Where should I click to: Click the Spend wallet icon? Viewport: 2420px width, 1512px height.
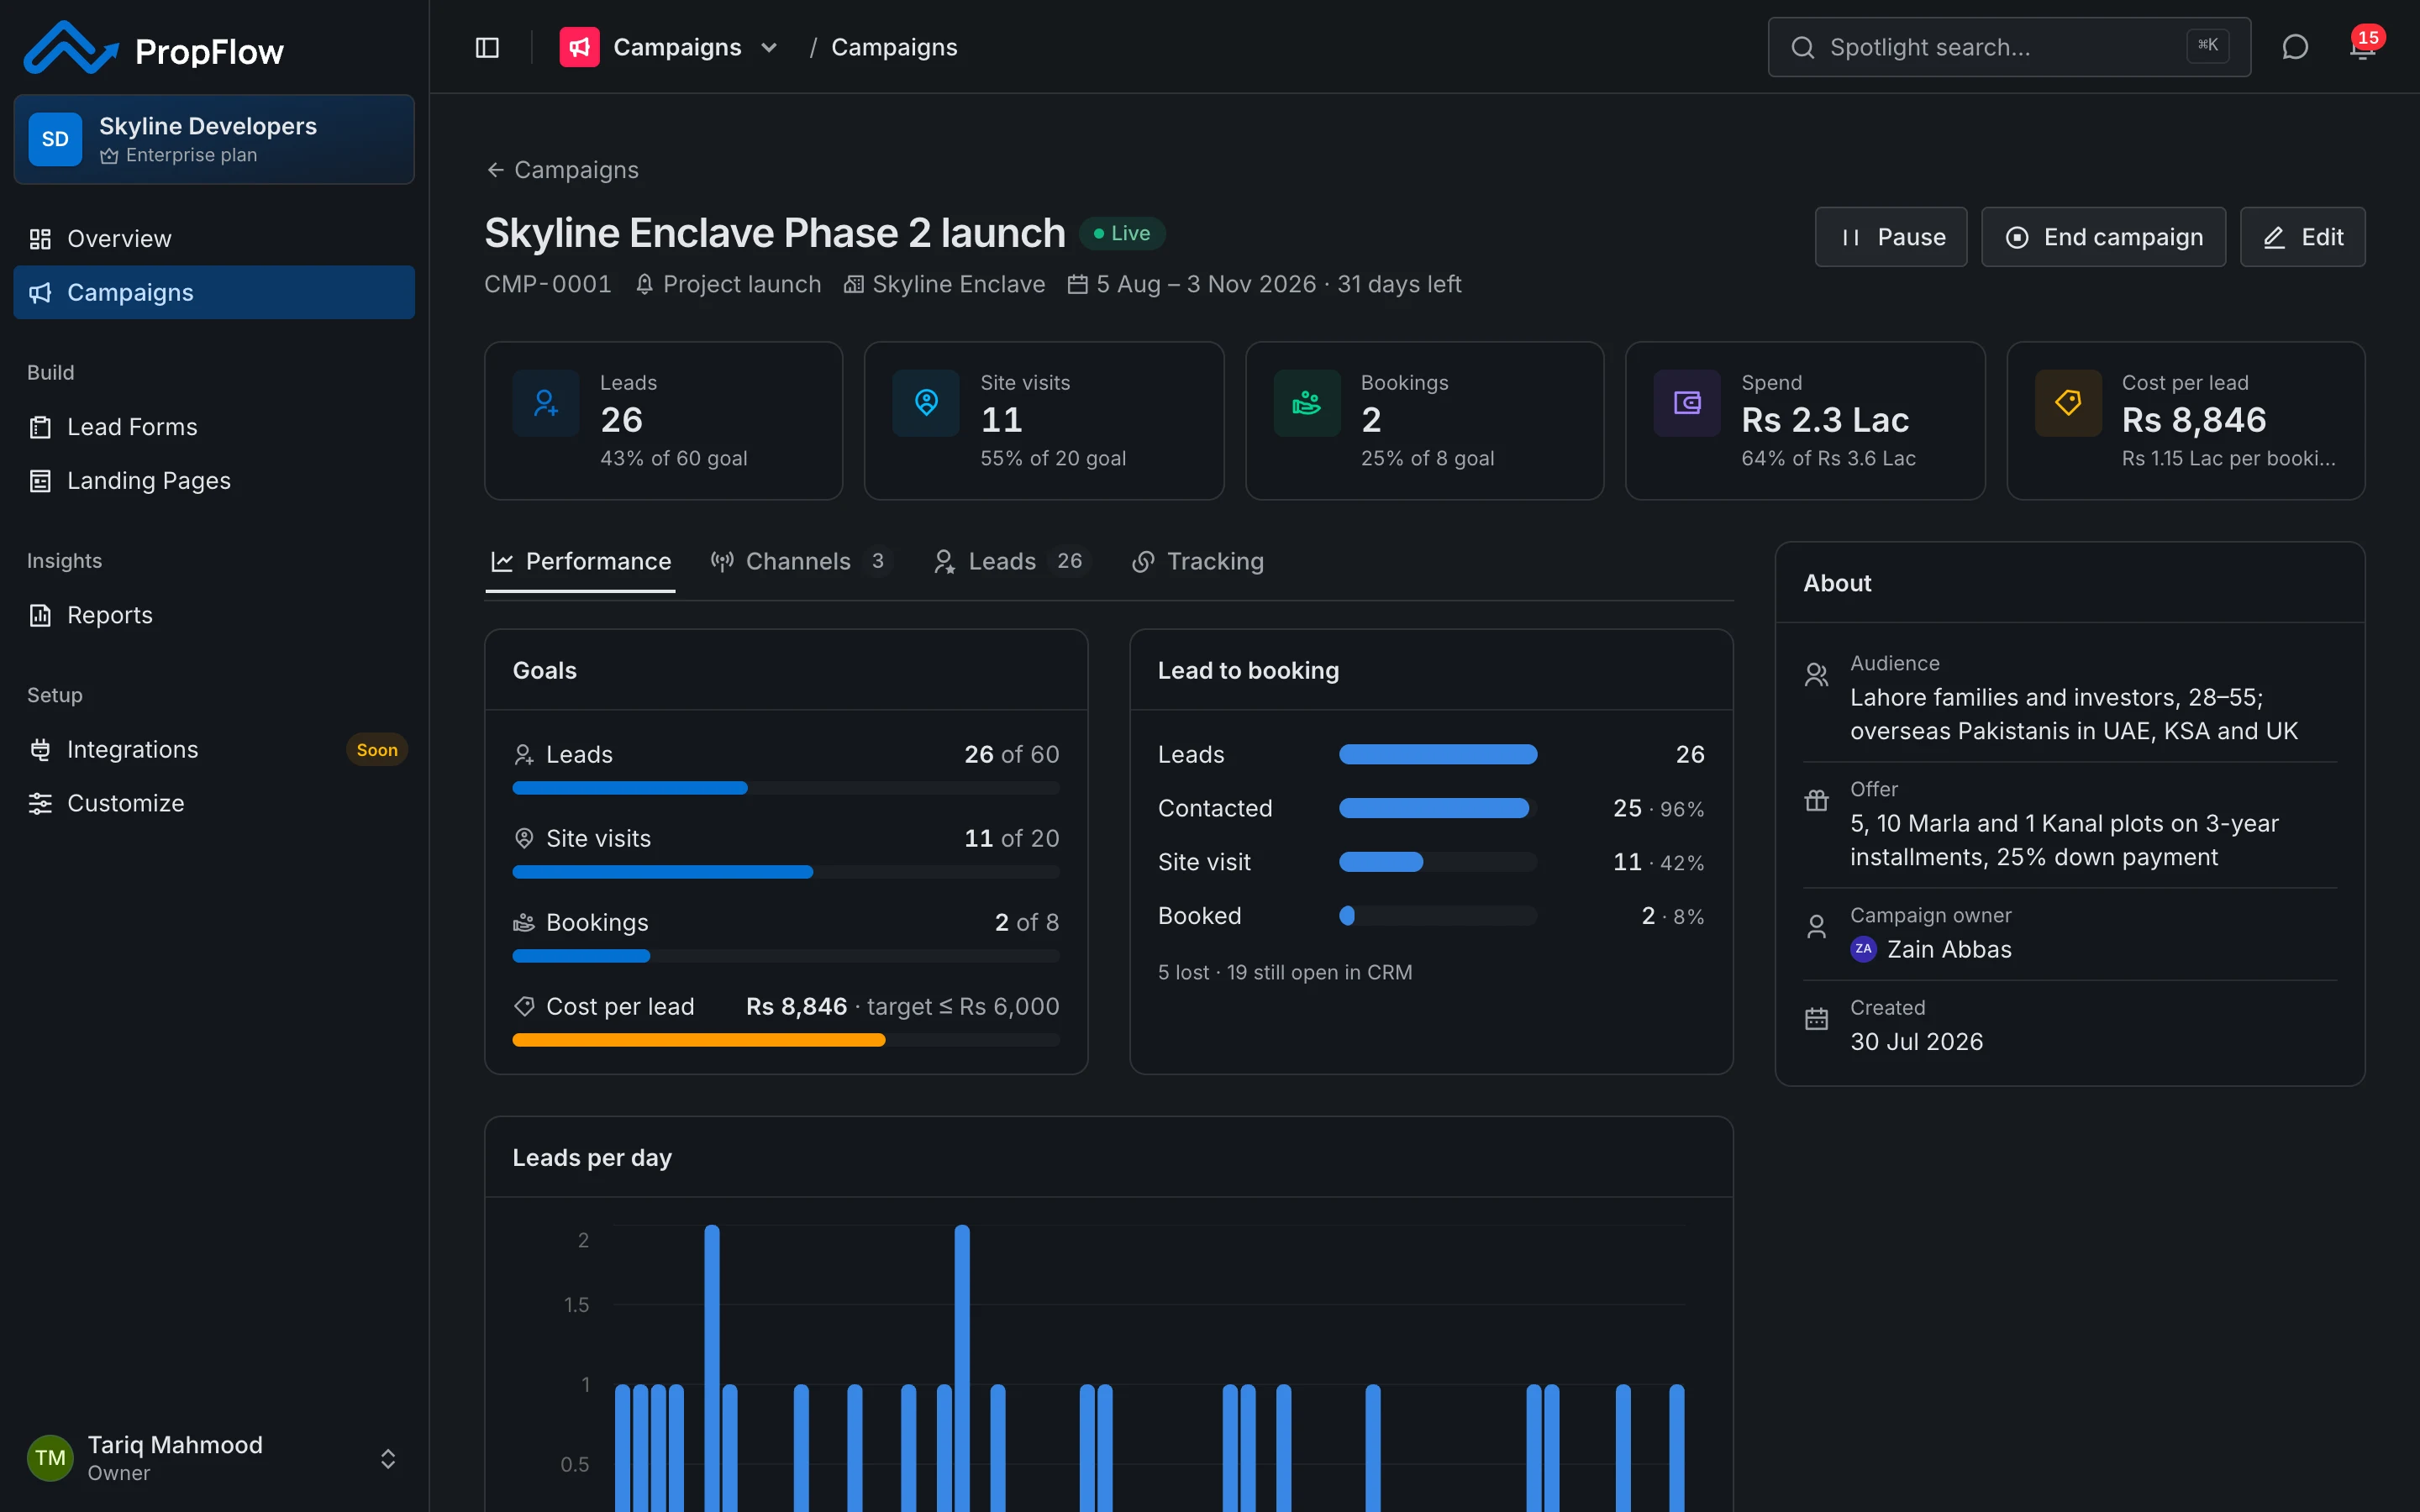tap(1687, 403)
